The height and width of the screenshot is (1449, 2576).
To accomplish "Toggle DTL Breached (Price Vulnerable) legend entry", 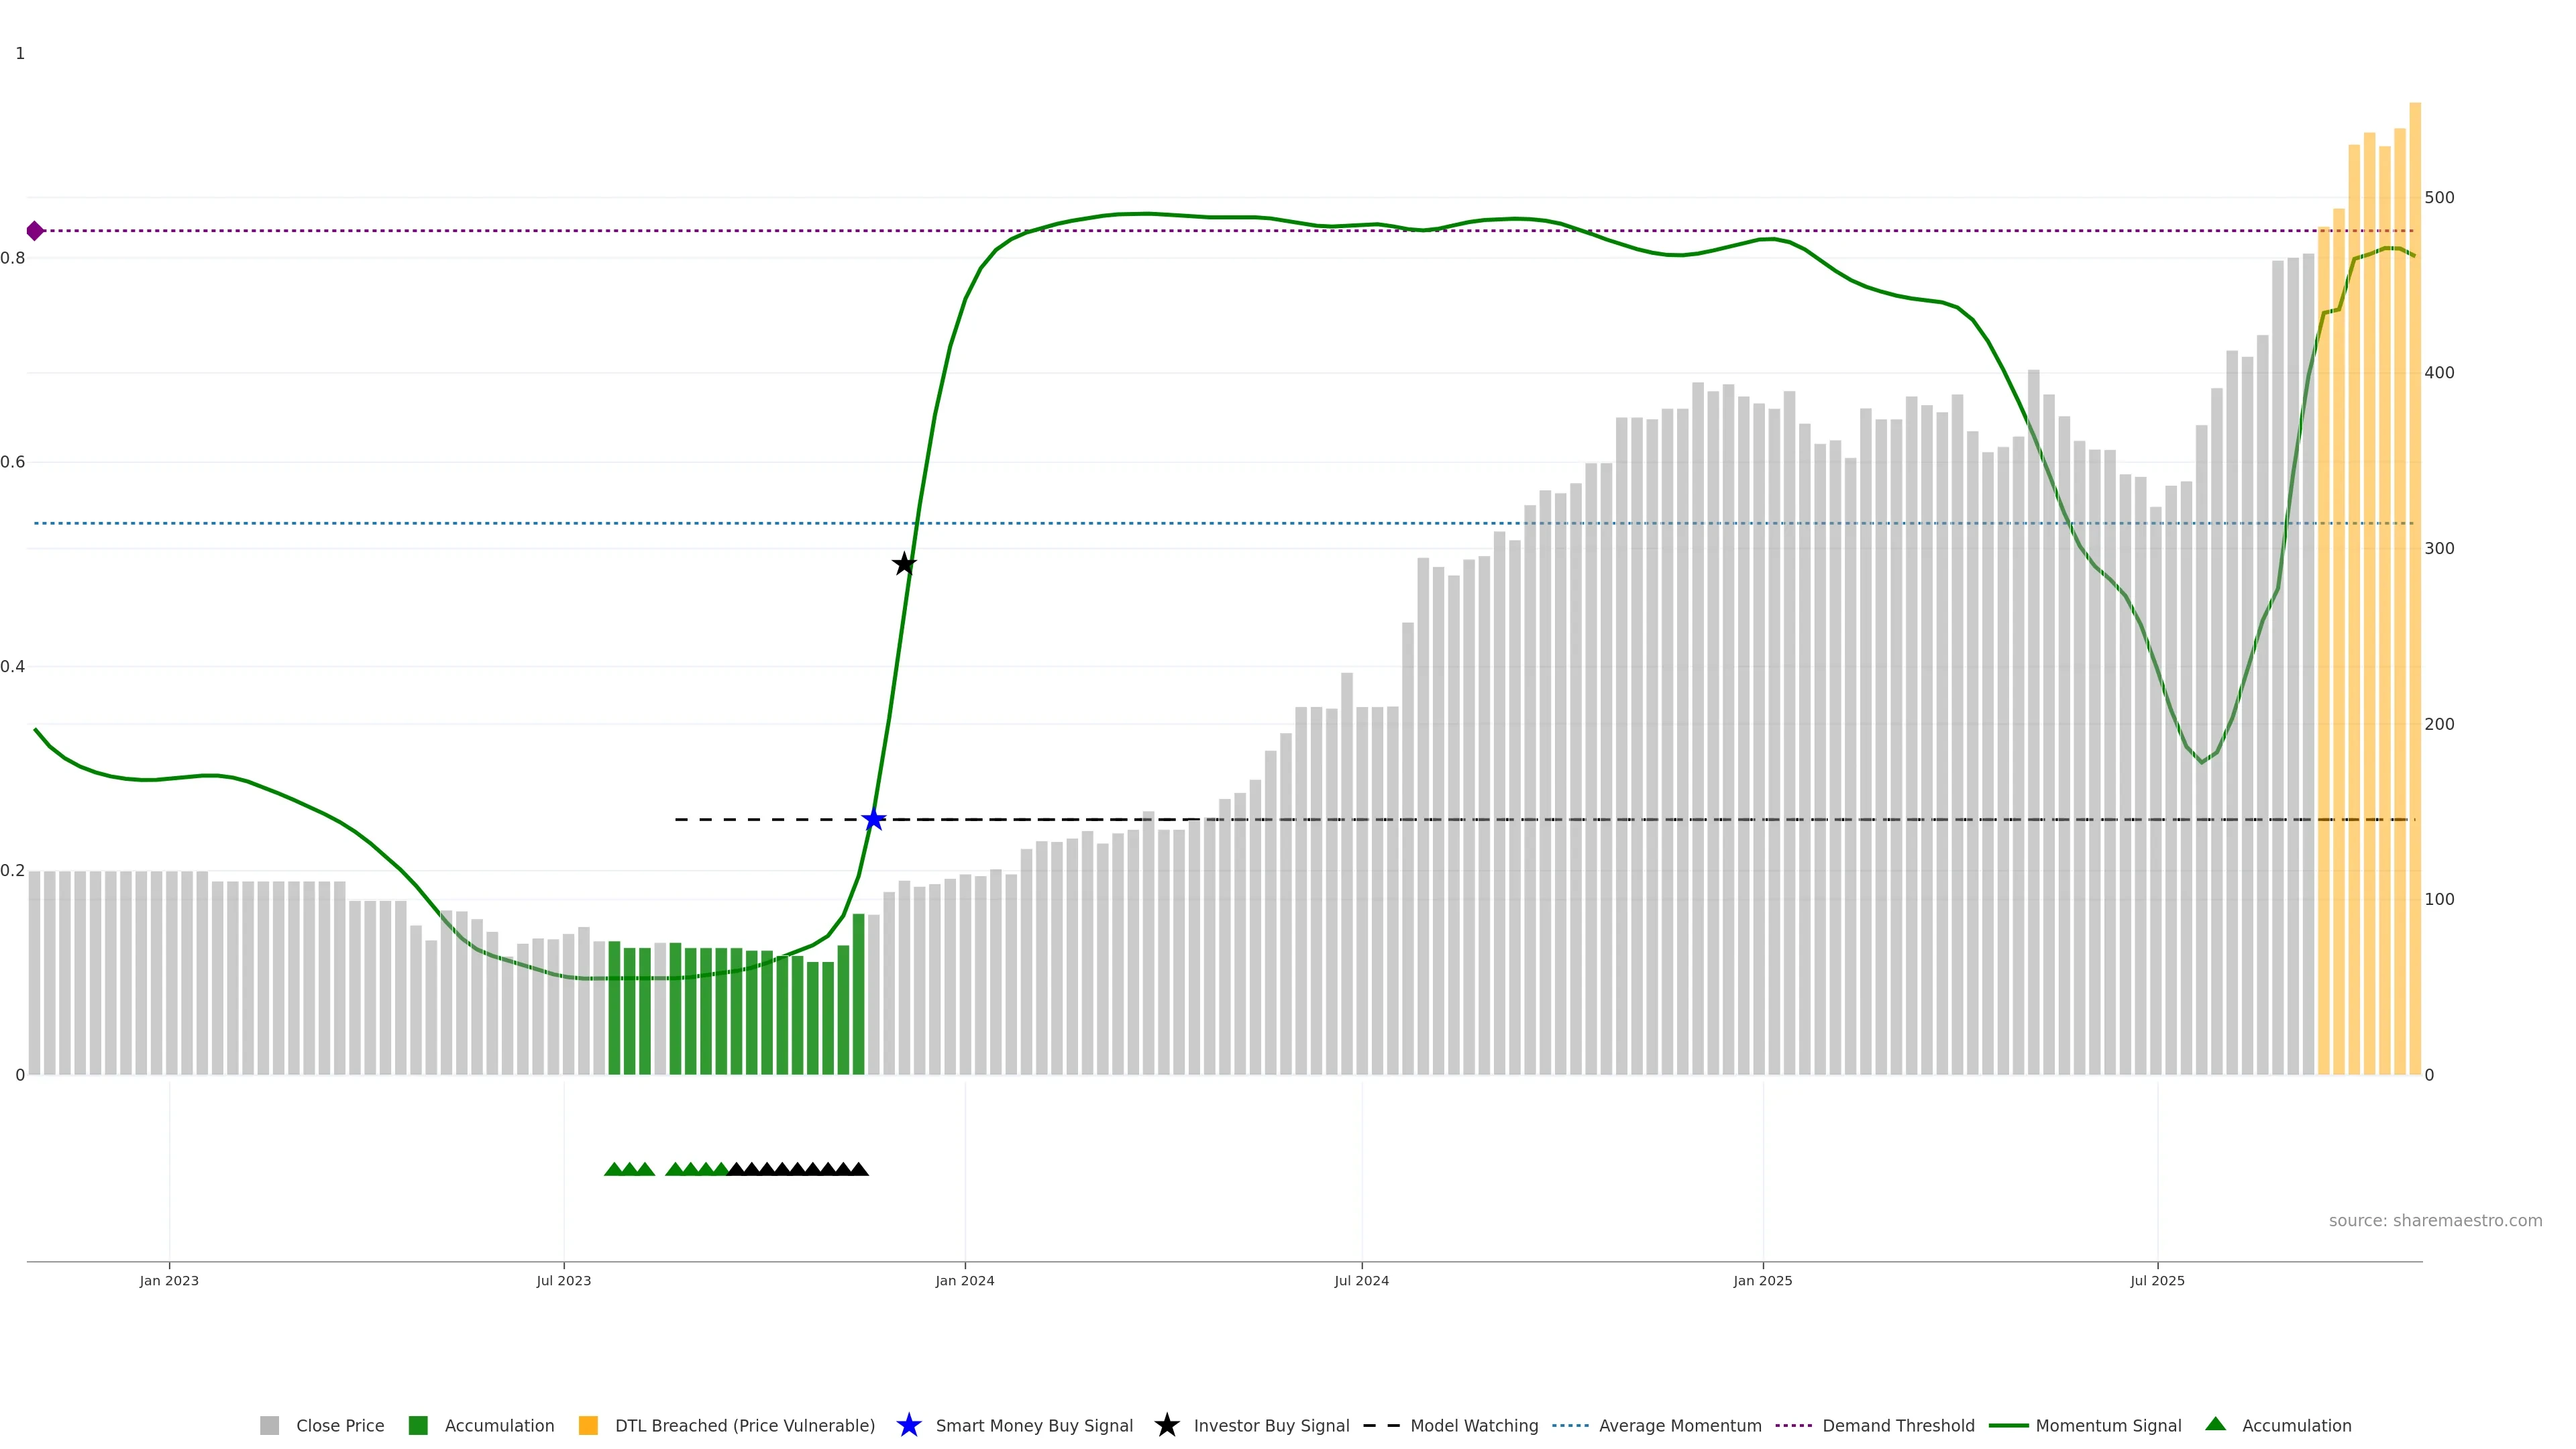I will 744,1426.
